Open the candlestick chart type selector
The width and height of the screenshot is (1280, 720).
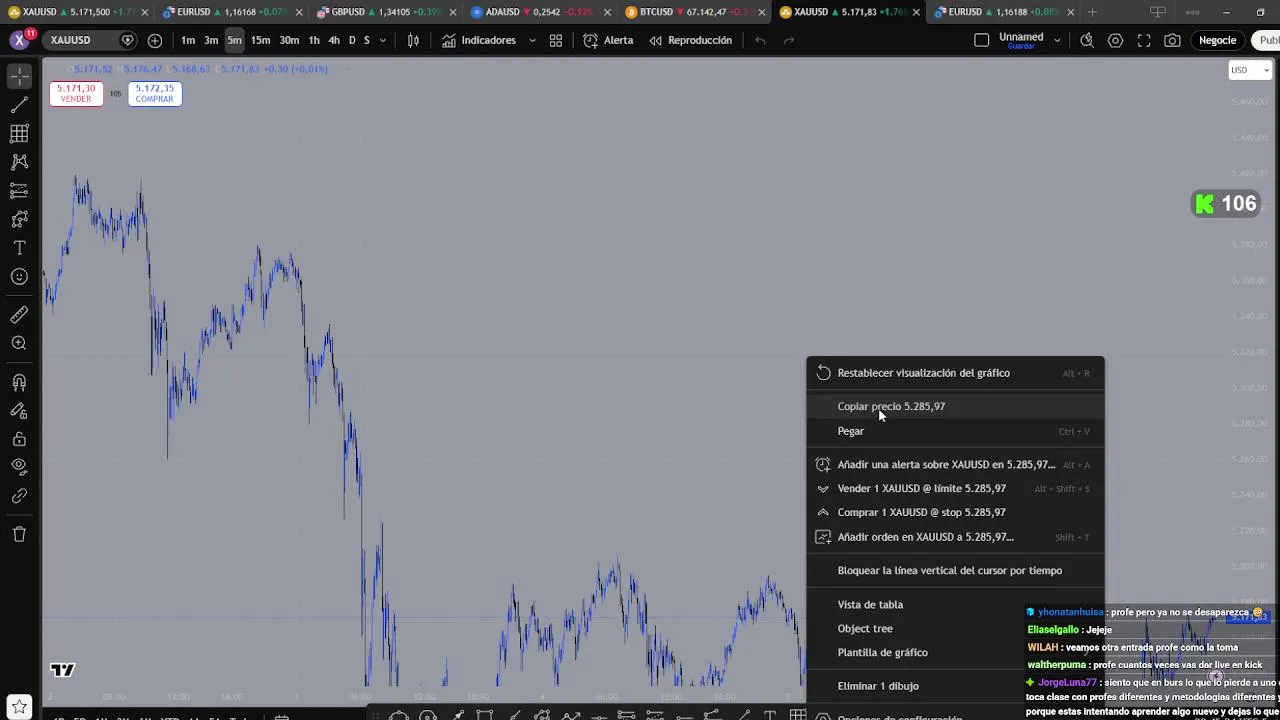pyautogui.click(x=413, y=40)
